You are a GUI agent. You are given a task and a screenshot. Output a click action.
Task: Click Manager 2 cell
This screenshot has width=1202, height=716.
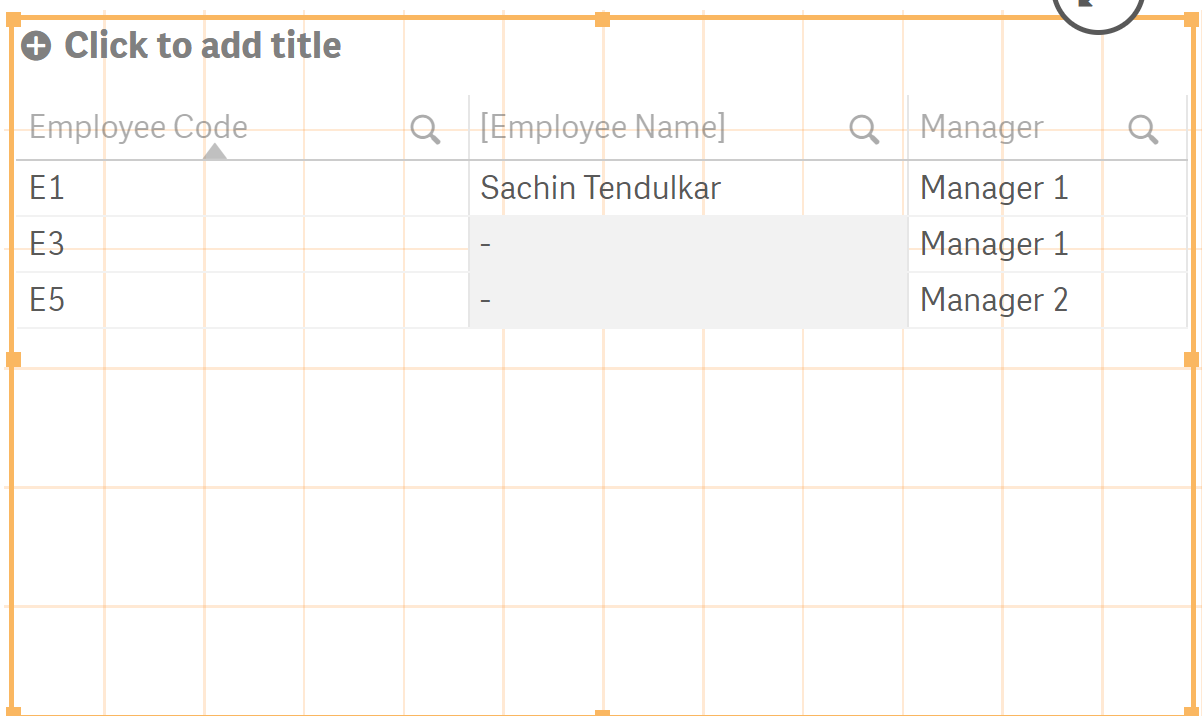click(x=994, y=300)
